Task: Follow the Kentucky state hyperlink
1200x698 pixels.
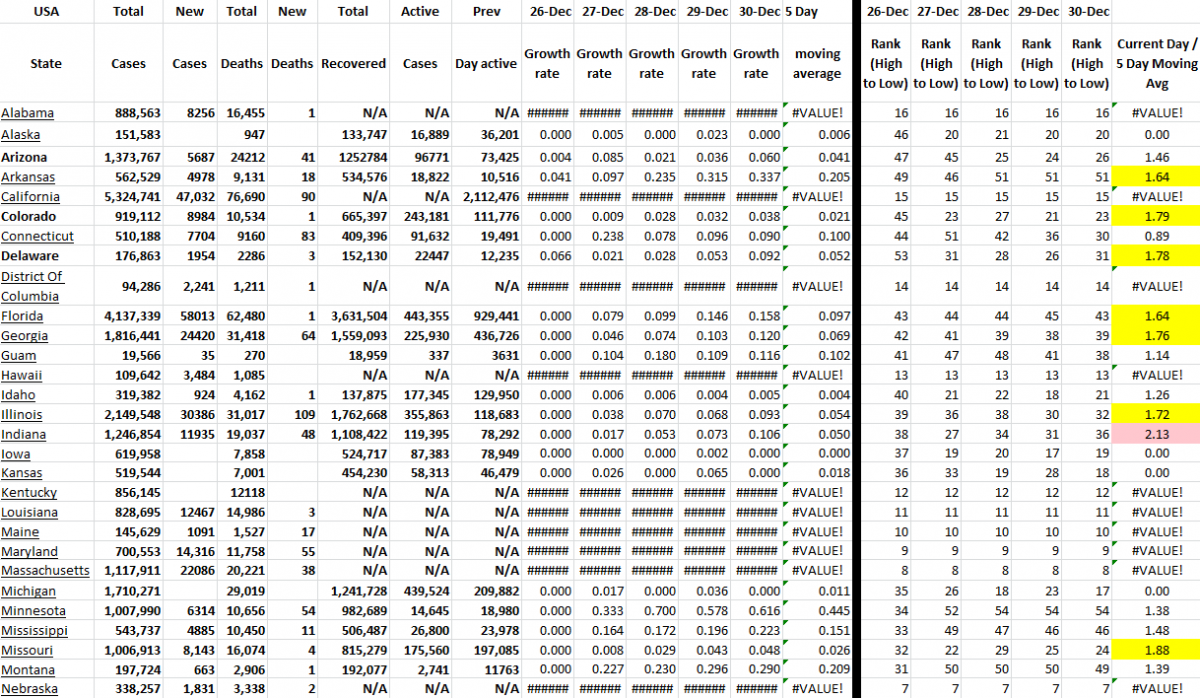Action: (29, 492)
